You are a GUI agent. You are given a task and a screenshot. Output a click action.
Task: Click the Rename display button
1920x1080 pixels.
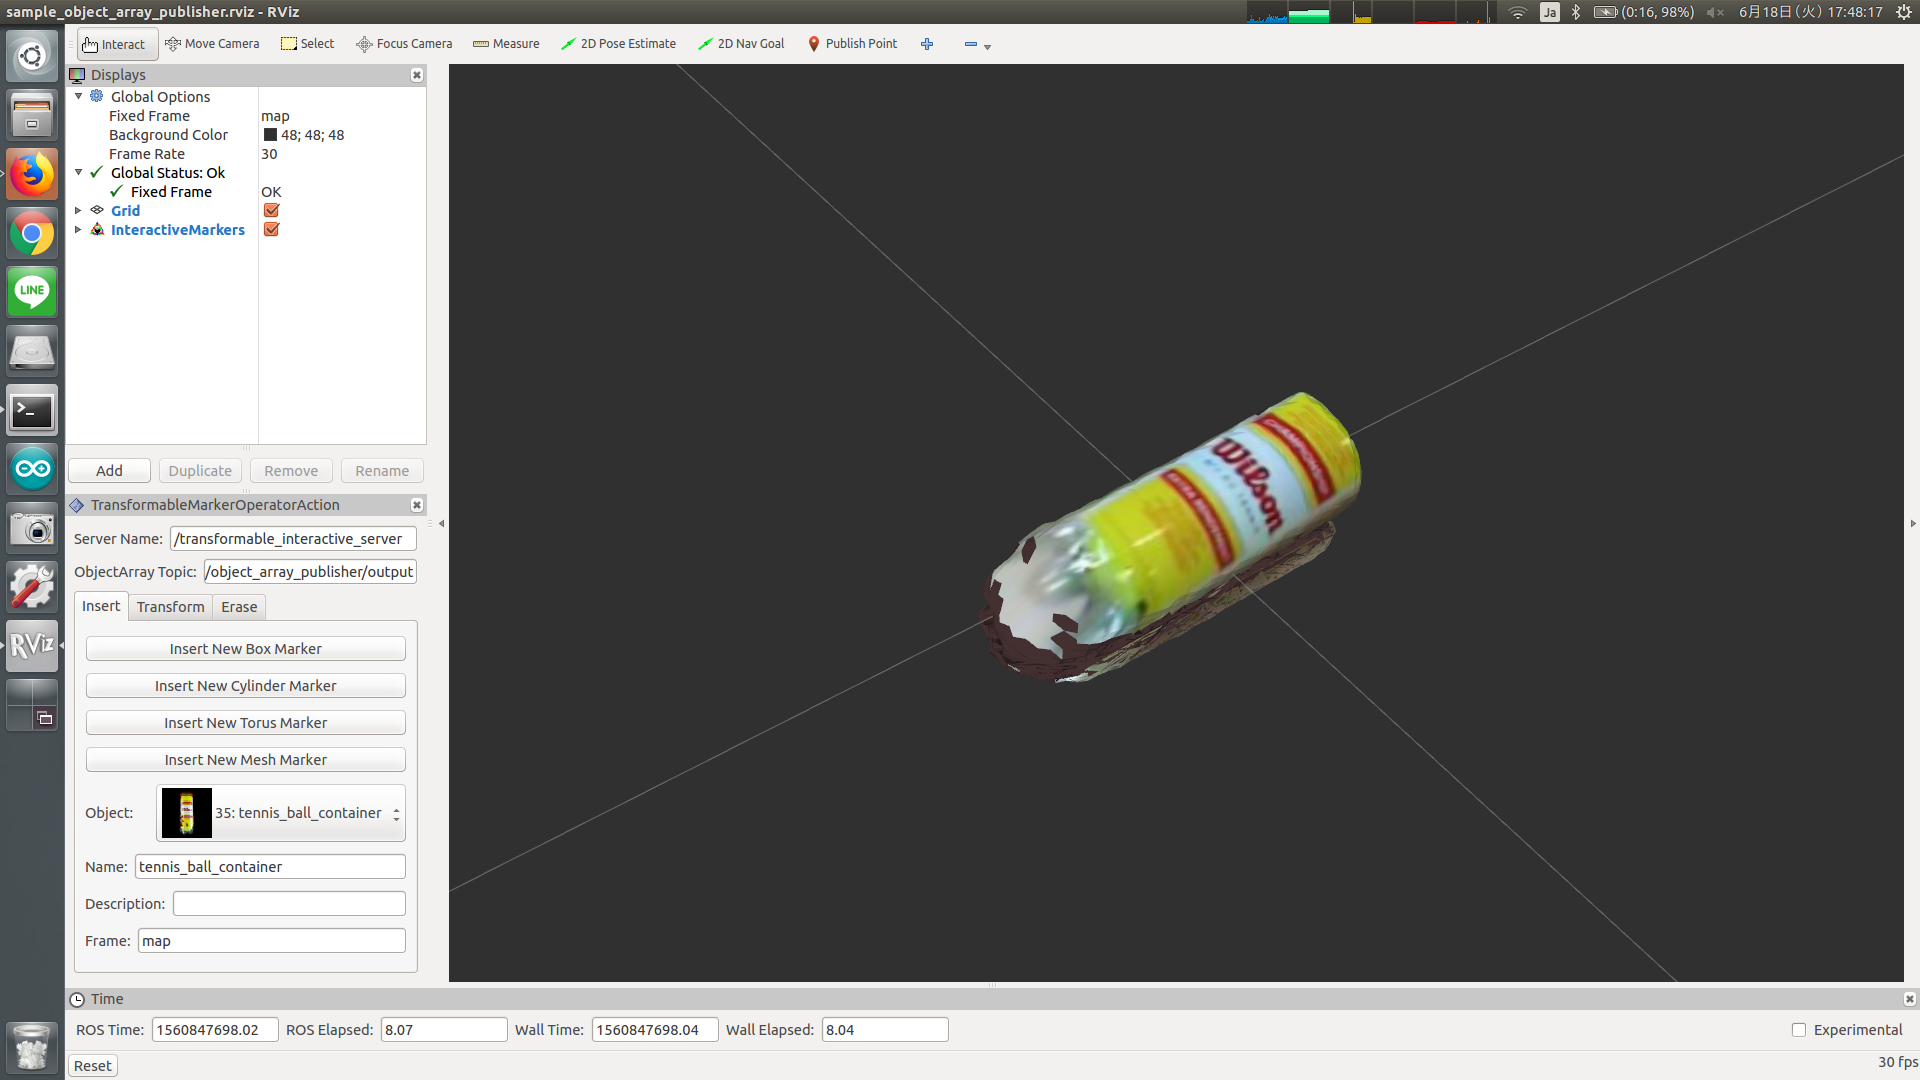click(382, 471)
